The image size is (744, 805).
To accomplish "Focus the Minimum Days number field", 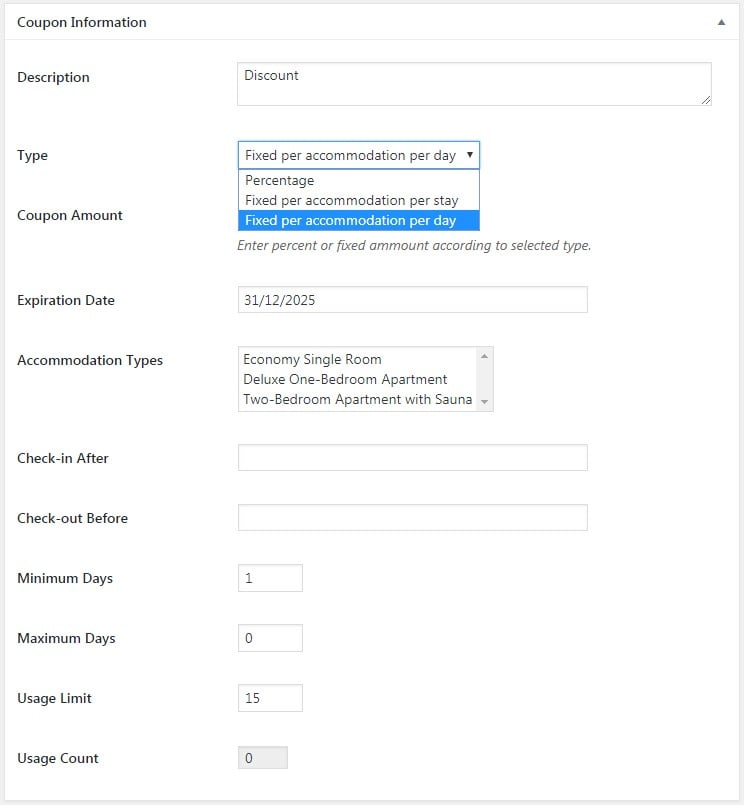I will point(270,578).
